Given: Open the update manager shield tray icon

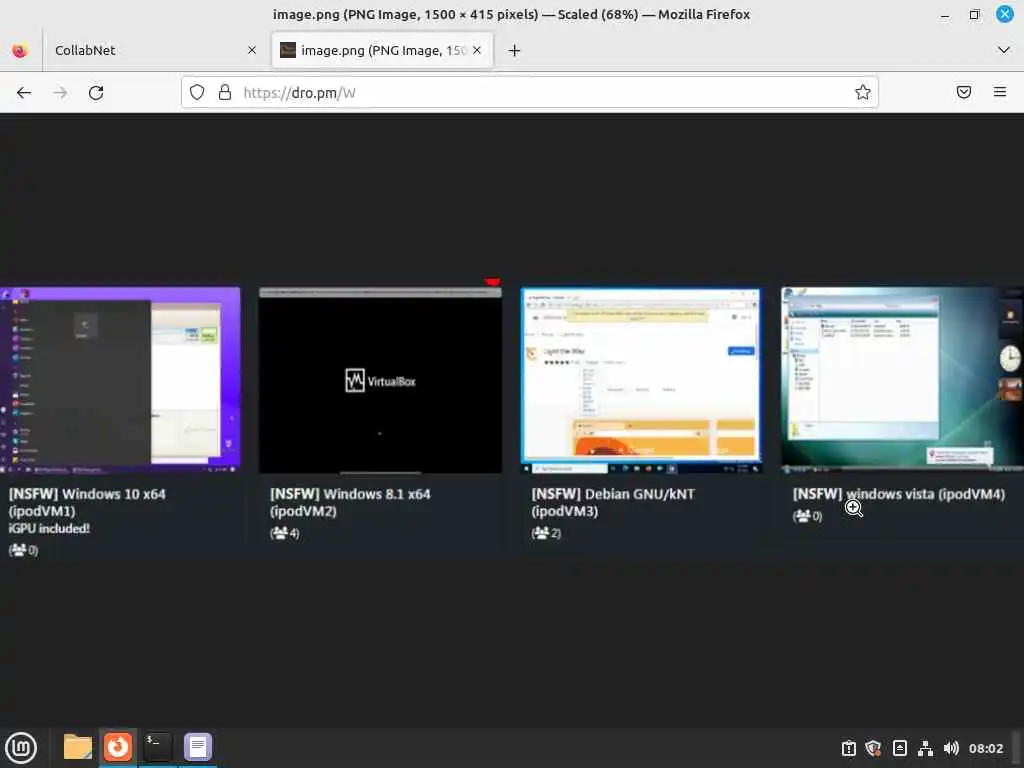Looking at the screenshot, I should pos(873,748).
